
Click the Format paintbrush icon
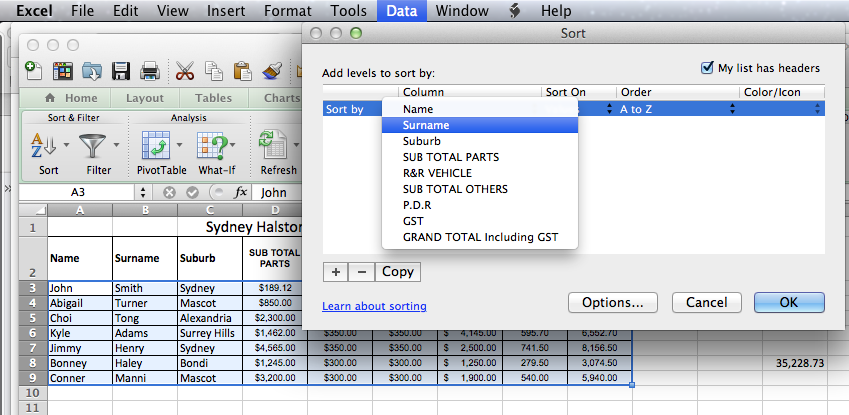point(271,71)
